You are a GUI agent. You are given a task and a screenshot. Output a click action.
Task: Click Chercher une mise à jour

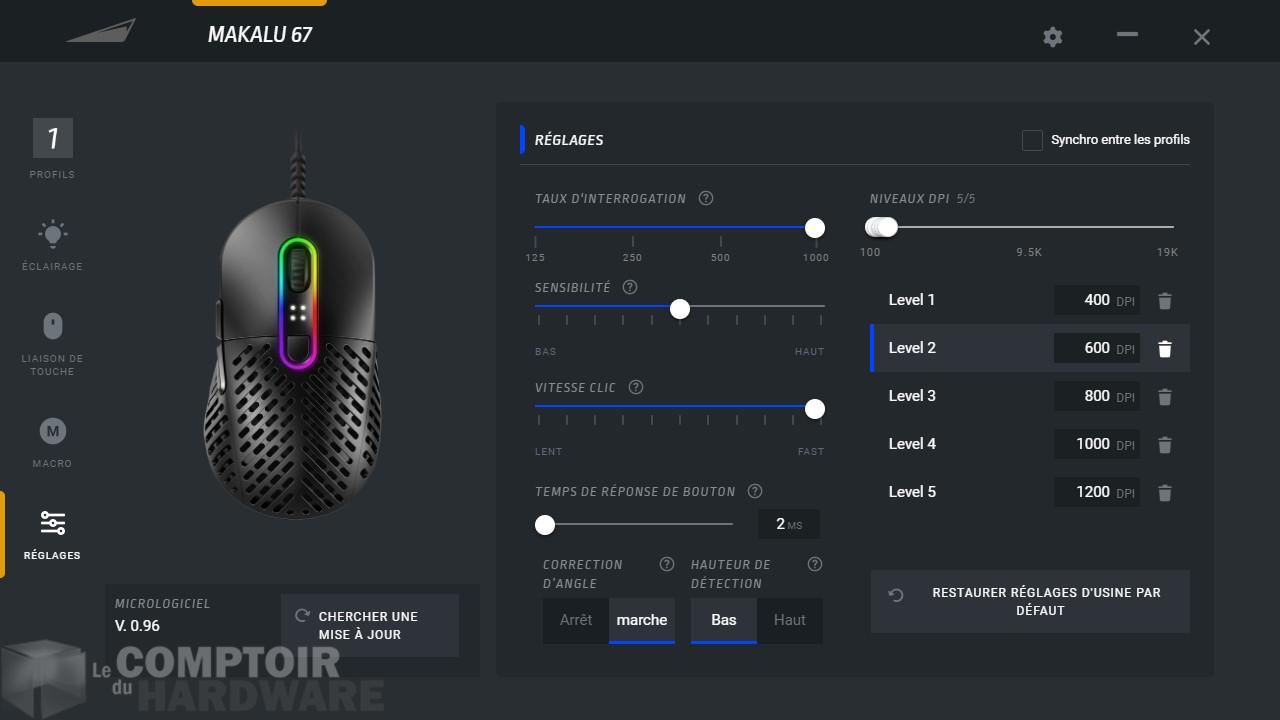pos(369,625)
